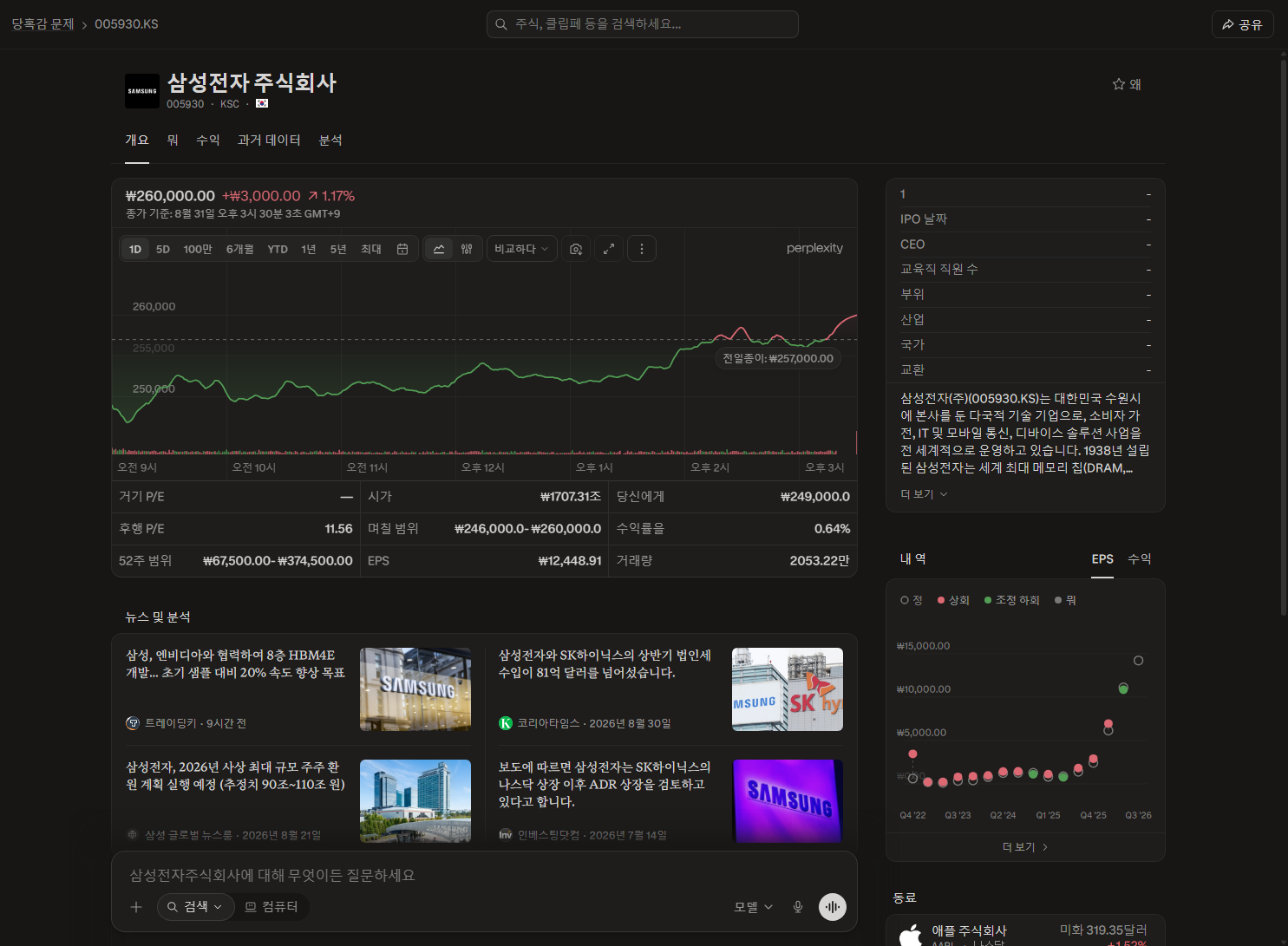This screenshot has width=1288, height=946.
Task: Click the EPS value ₩12,448.91
Action: click(570, 561)
